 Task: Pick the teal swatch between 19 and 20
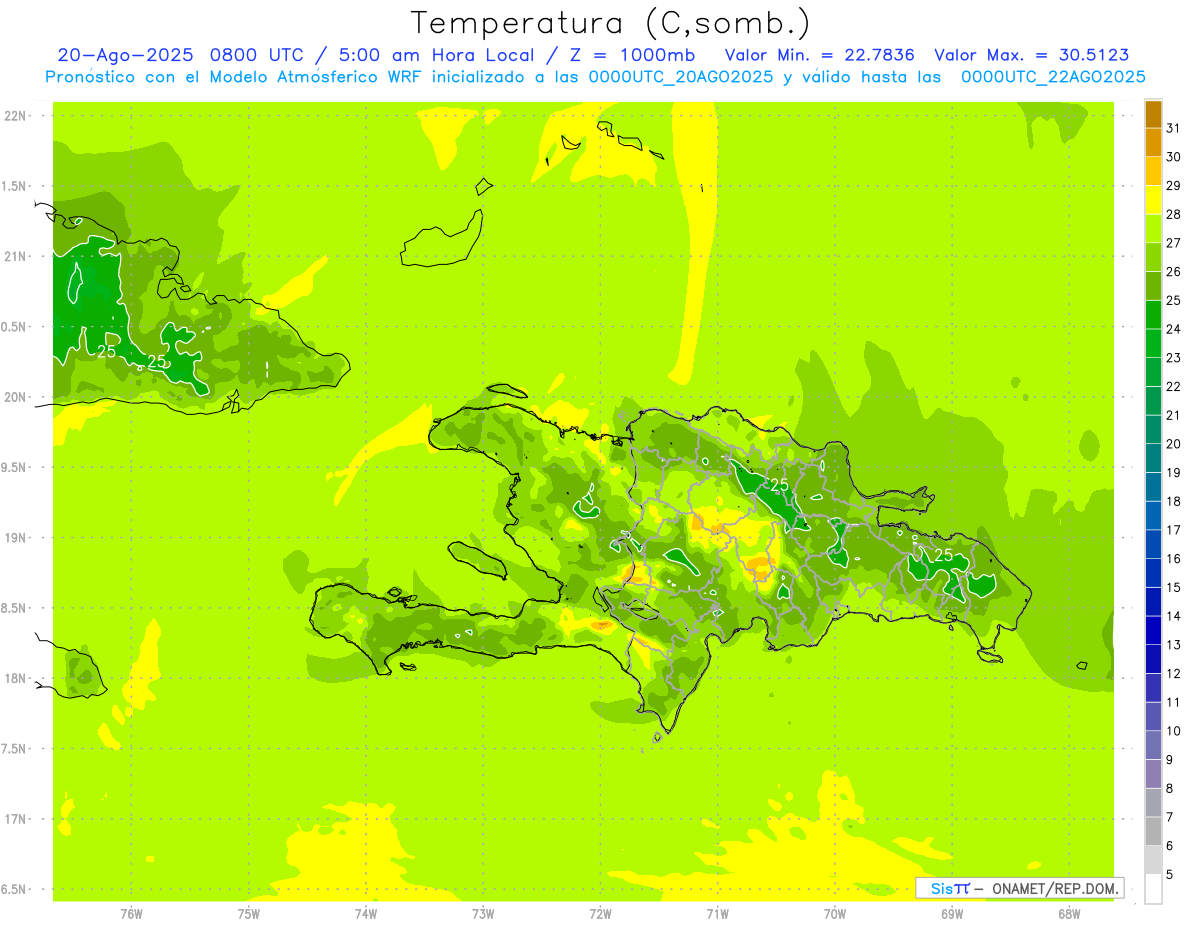pyautogui.click(x=1153, y=459)
